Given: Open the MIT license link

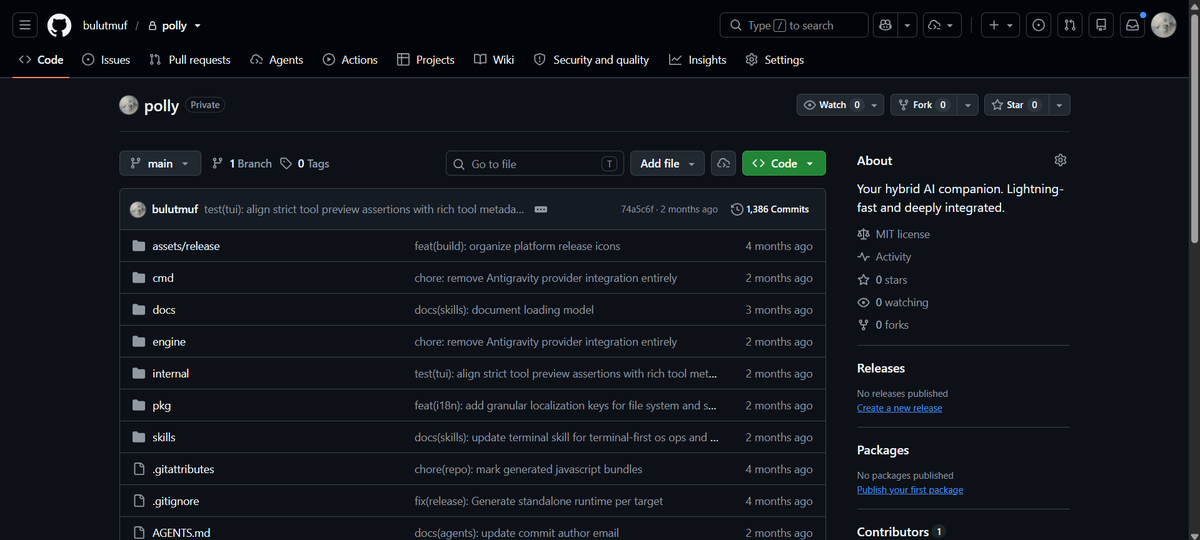Looking at the screenshot, I should [894, 234].
